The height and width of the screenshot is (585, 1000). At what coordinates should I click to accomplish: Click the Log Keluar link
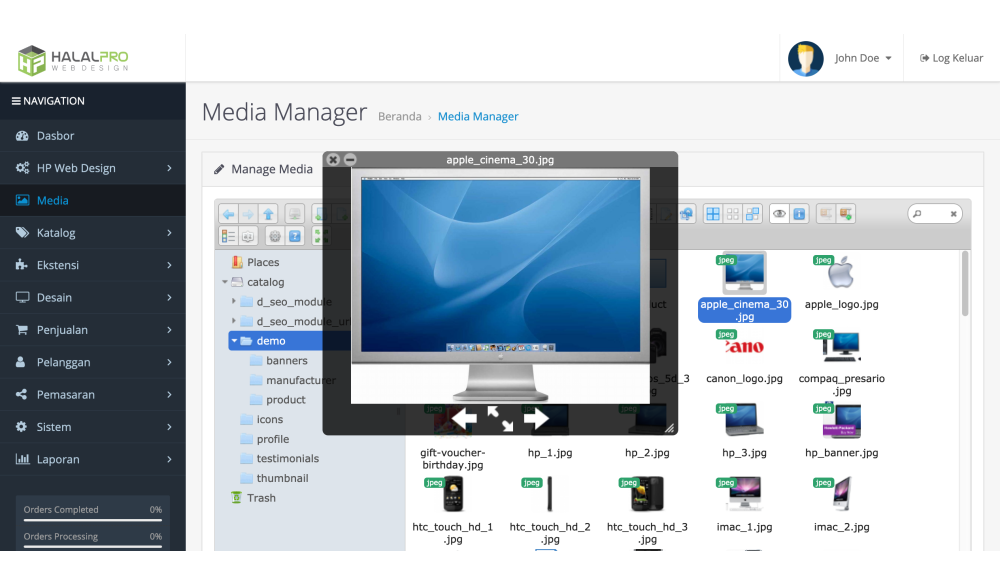[951, 58]
